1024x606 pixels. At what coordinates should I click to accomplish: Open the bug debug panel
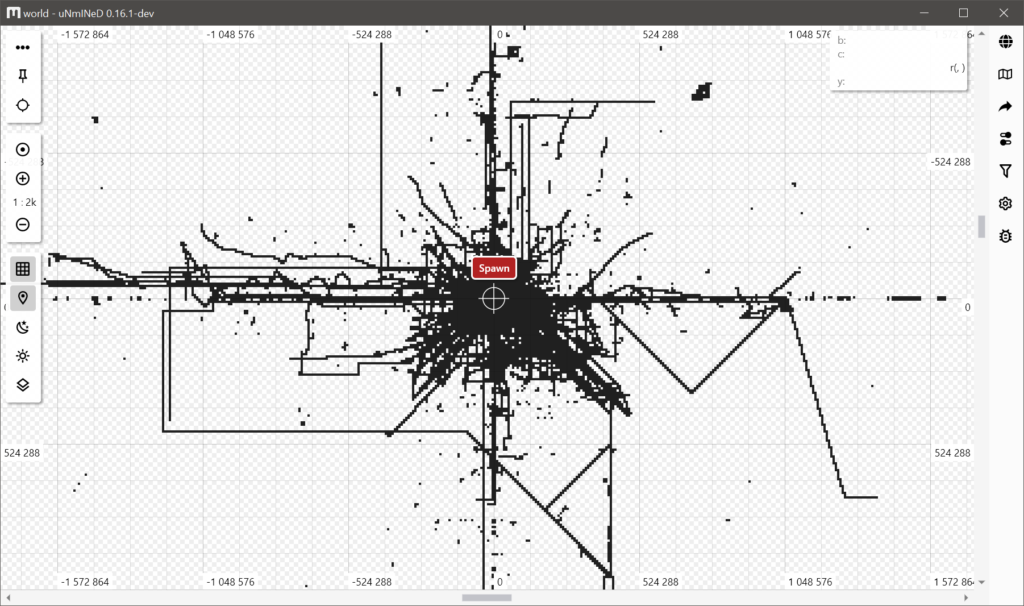point(1006,236)
